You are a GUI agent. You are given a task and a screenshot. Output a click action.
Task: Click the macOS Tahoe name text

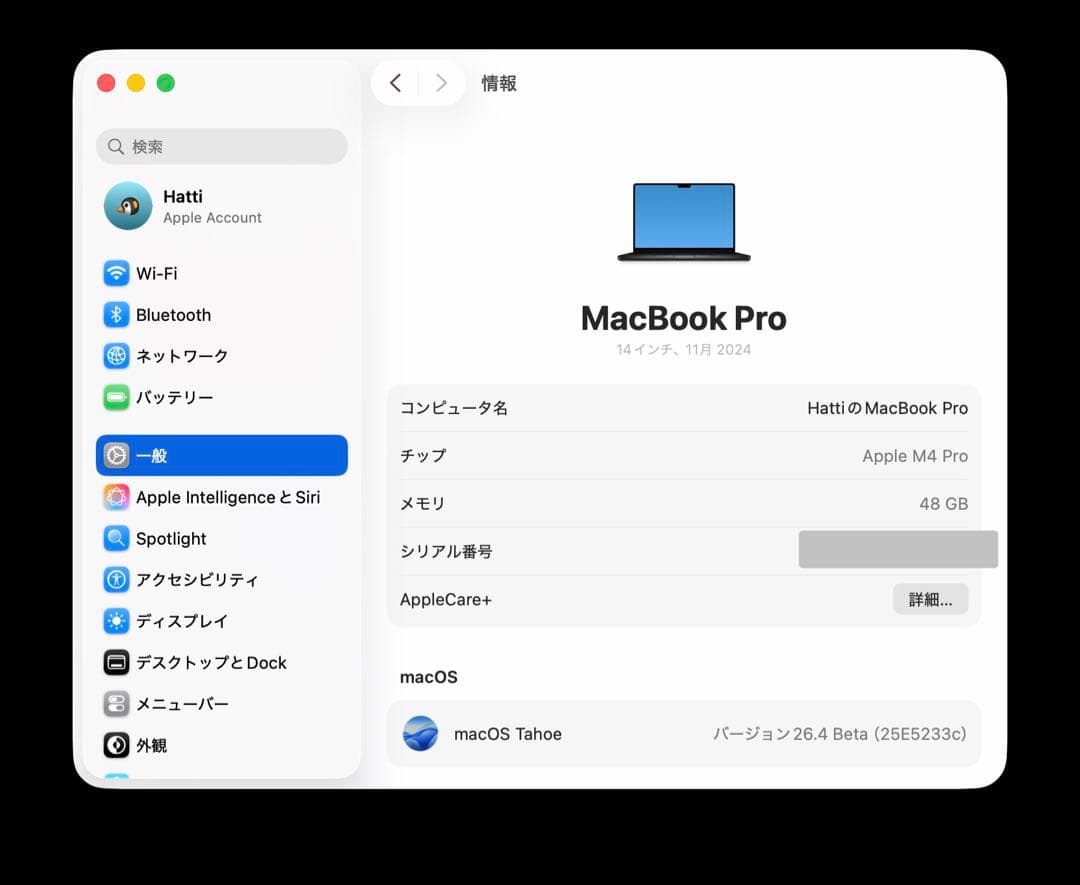coord(508,734)
